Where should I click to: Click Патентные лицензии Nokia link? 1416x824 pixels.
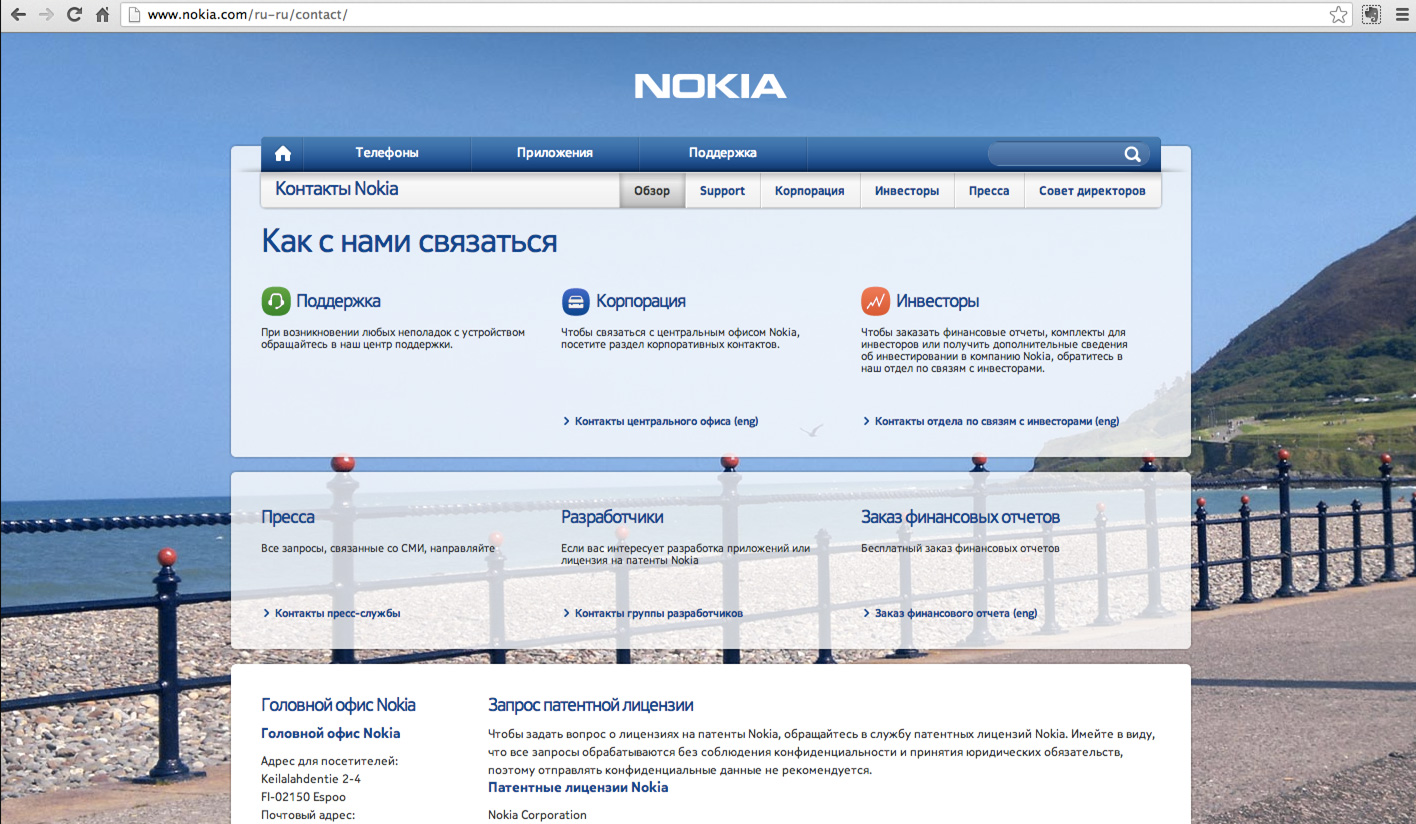tap(578, 787)
